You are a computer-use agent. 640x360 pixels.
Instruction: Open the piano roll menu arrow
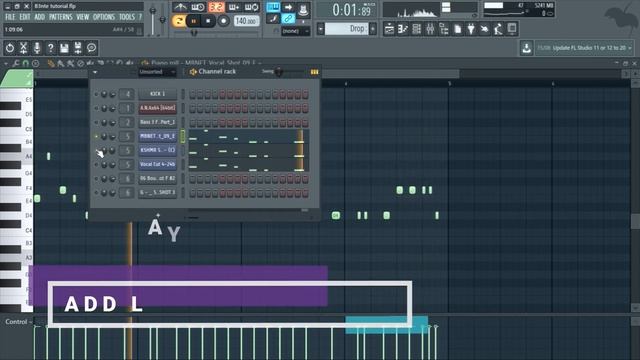5,63
